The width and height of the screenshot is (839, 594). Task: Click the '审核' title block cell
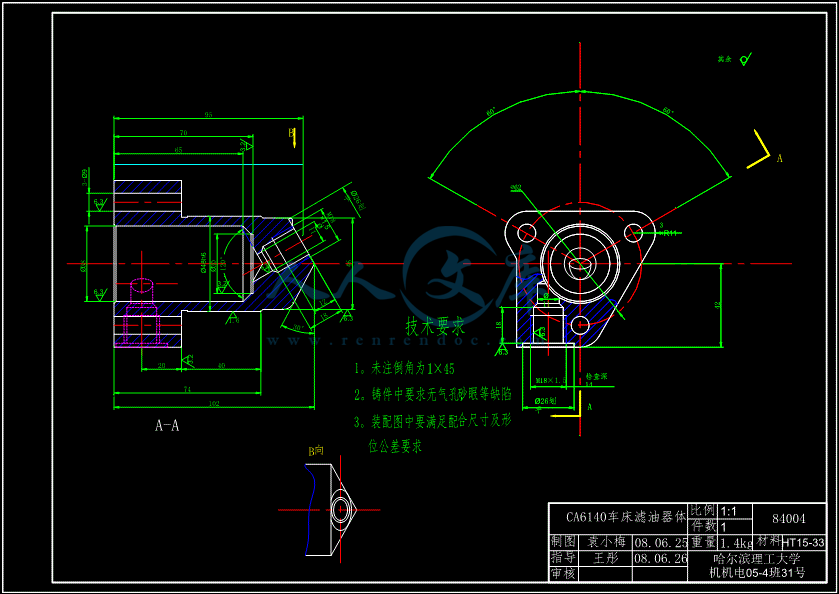(562, 574)
